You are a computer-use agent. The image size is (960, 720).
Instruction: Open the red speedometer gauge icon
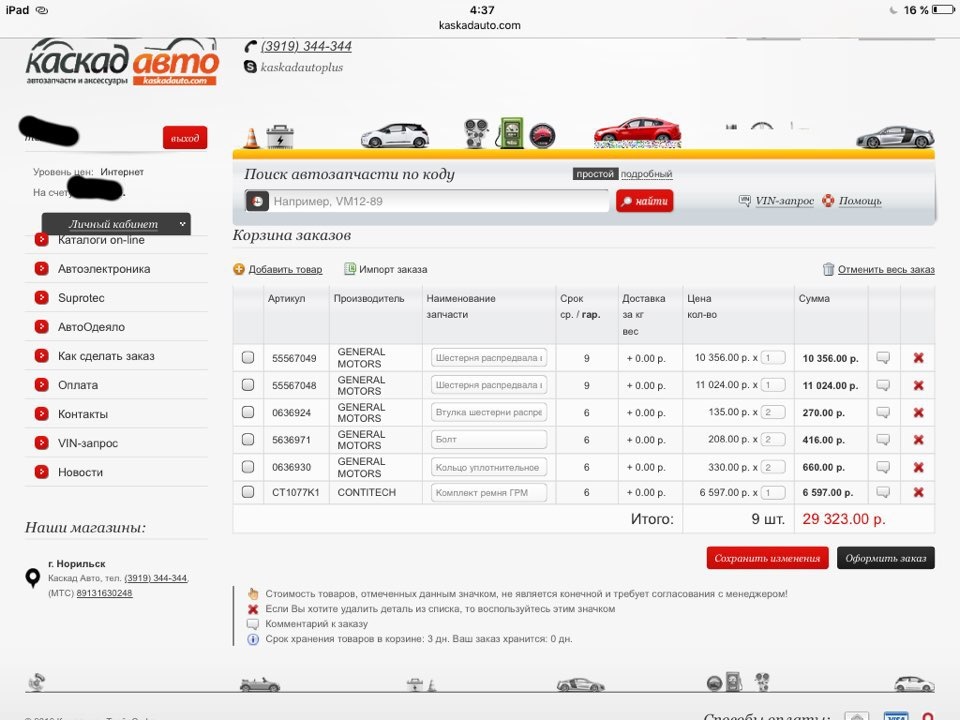[x=542, y=136]
